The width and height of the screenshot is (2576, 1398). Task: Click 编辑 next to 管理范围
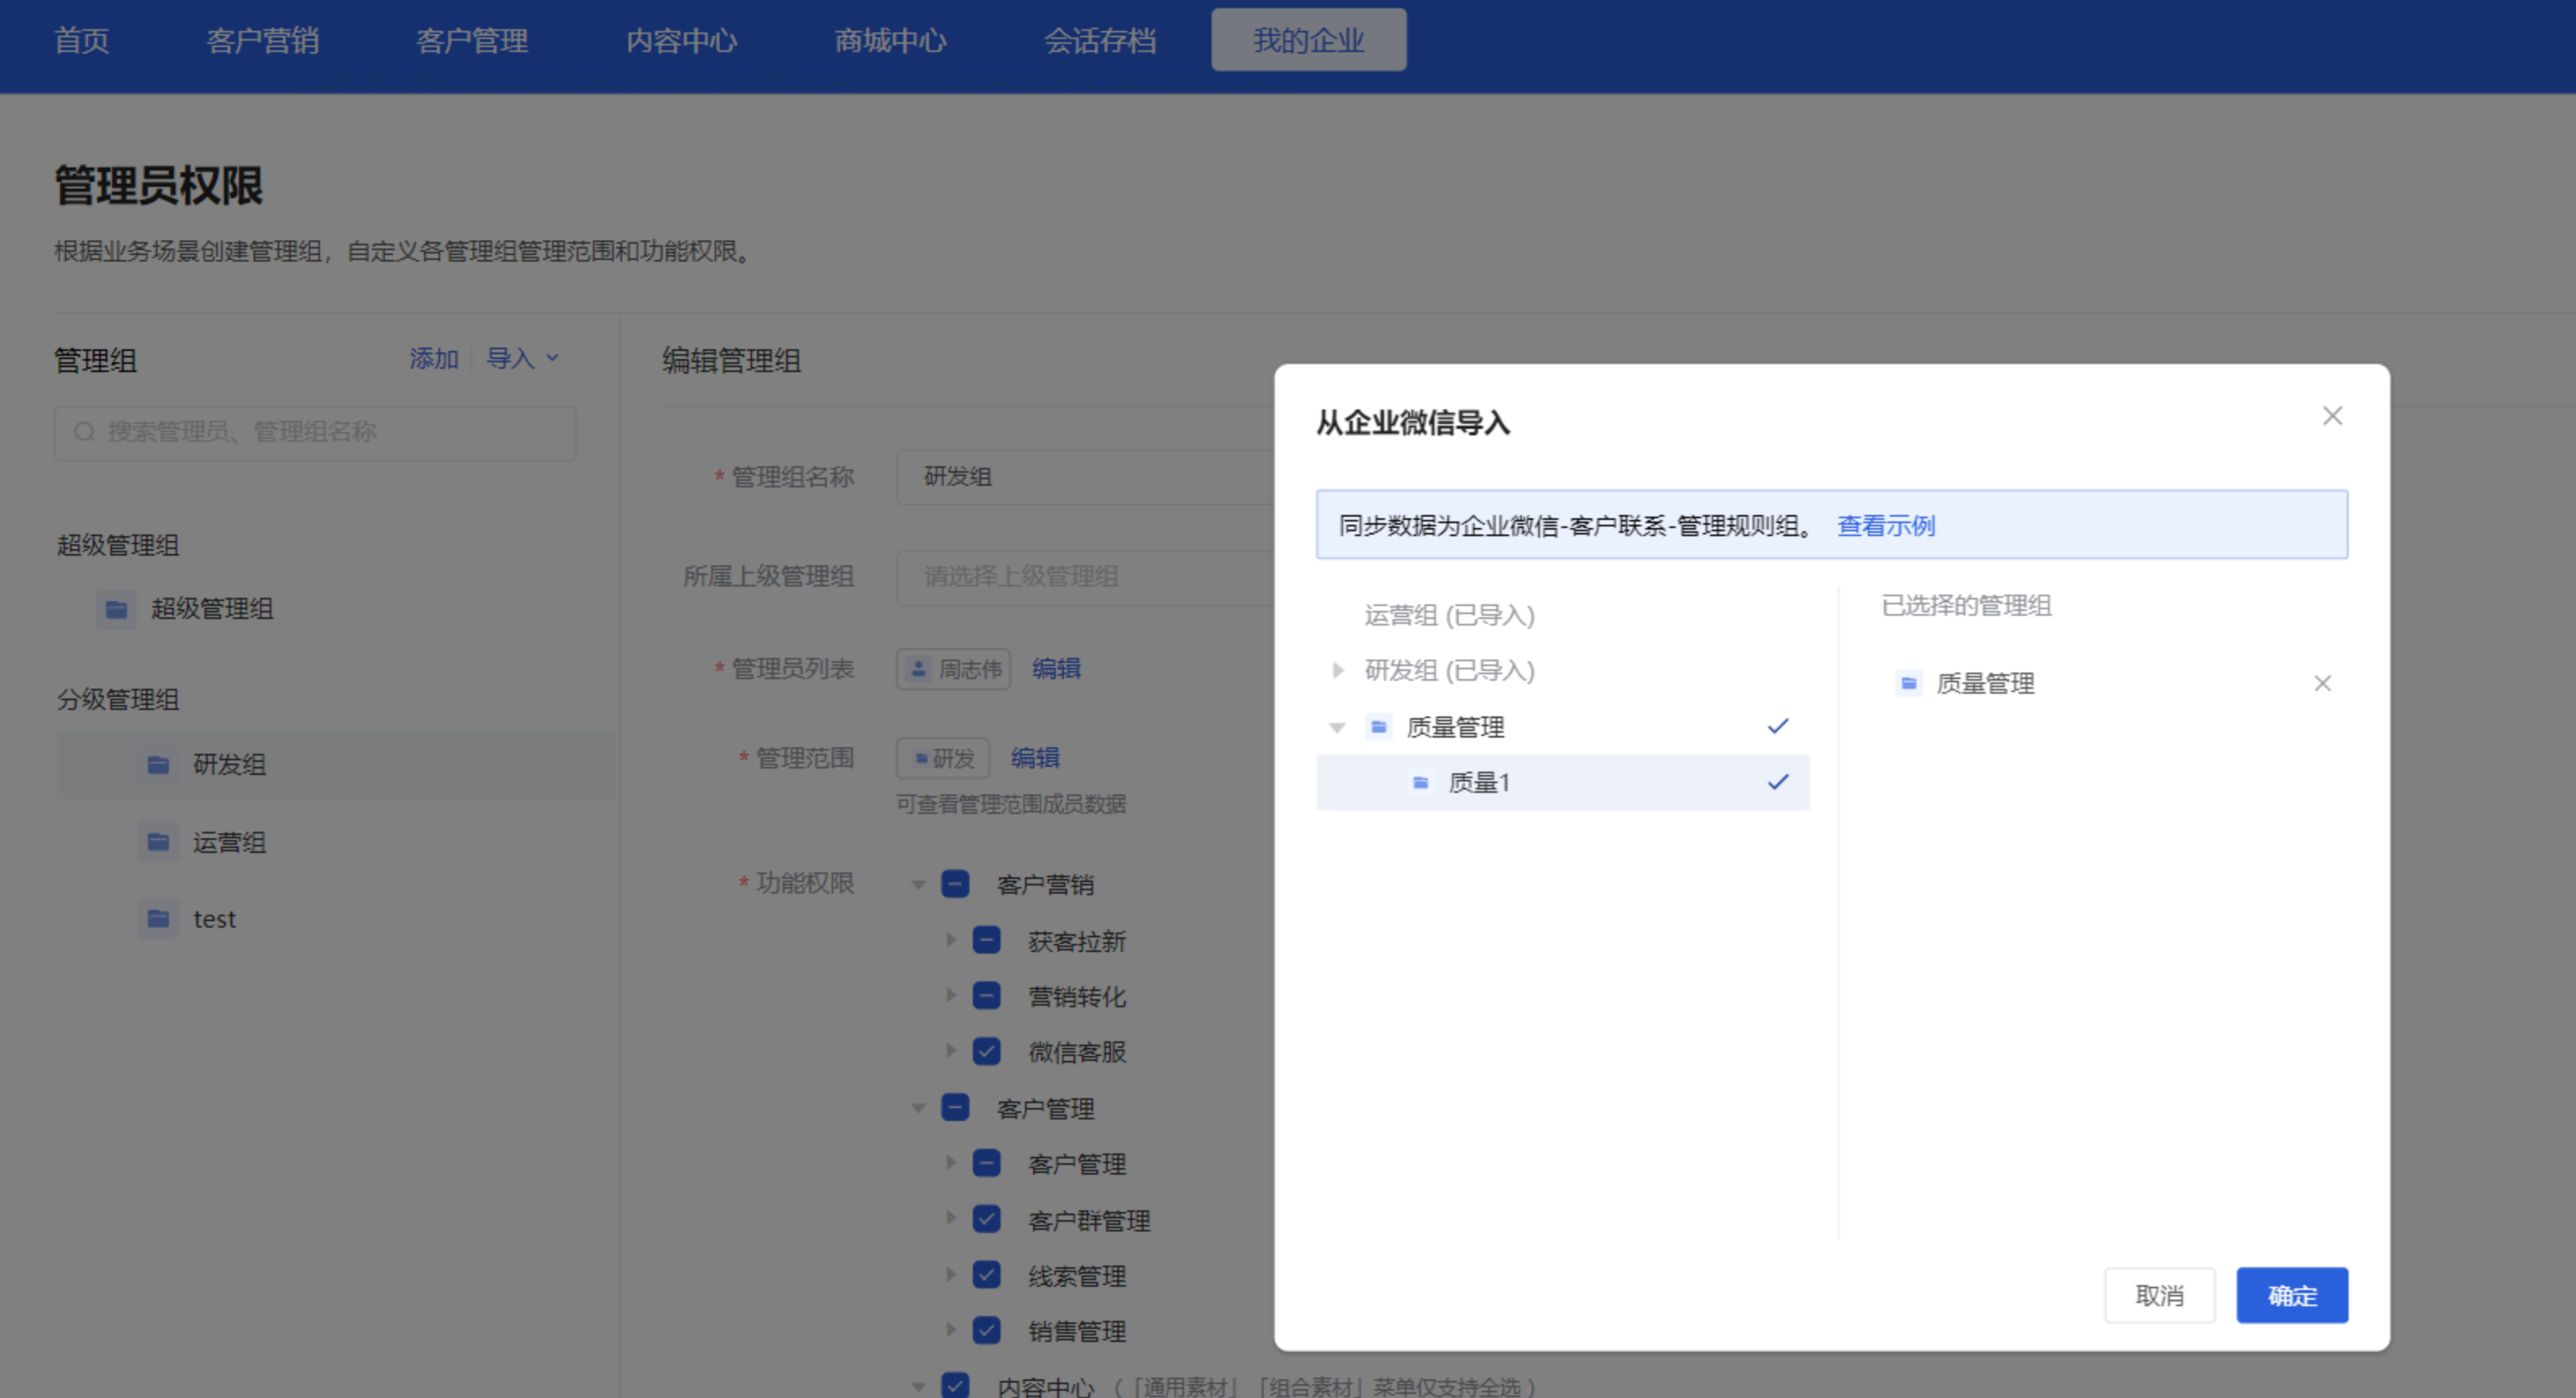[1035, 758]
